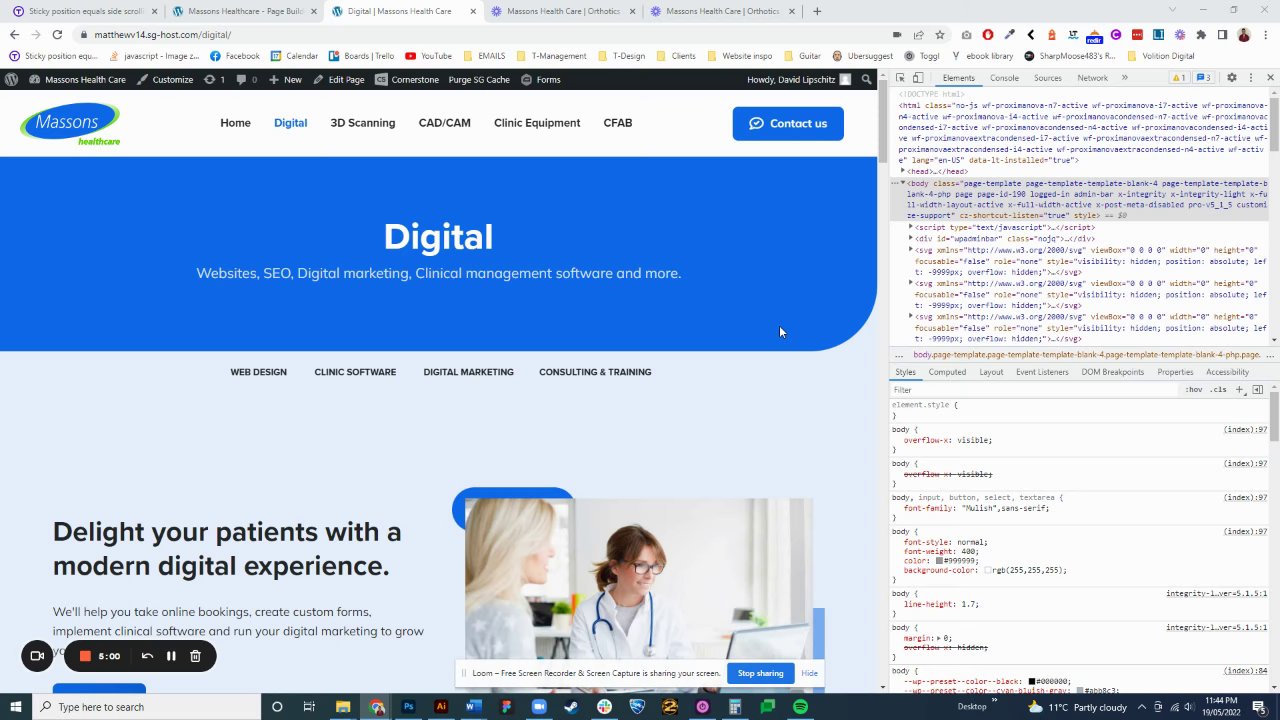
Task: Open the CAD/CAM navigation link
Action: pyautogui.click(x=444, y=123)
